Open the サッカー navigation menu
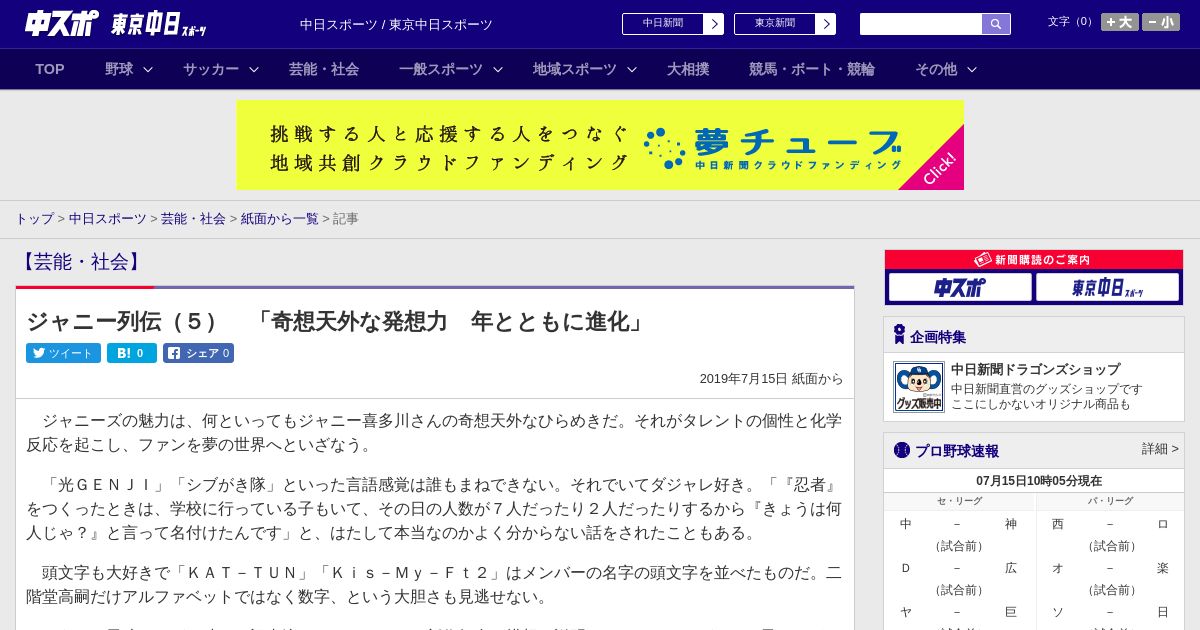1200x630 pixels. tap(211, 69)
